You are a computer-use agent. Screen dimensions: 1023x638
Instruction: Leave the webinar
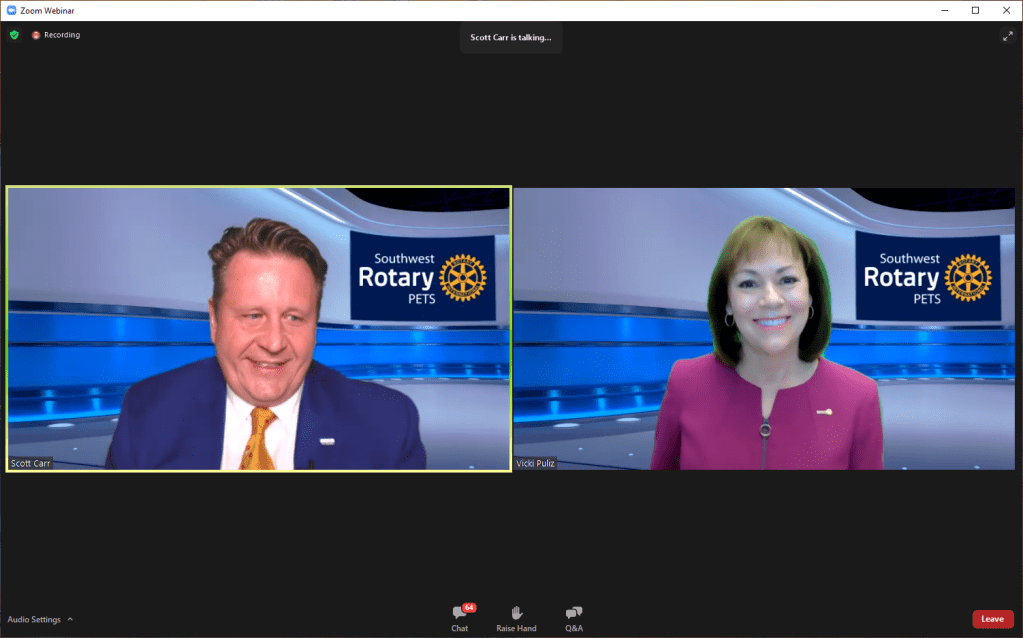(x=992, y=619)
